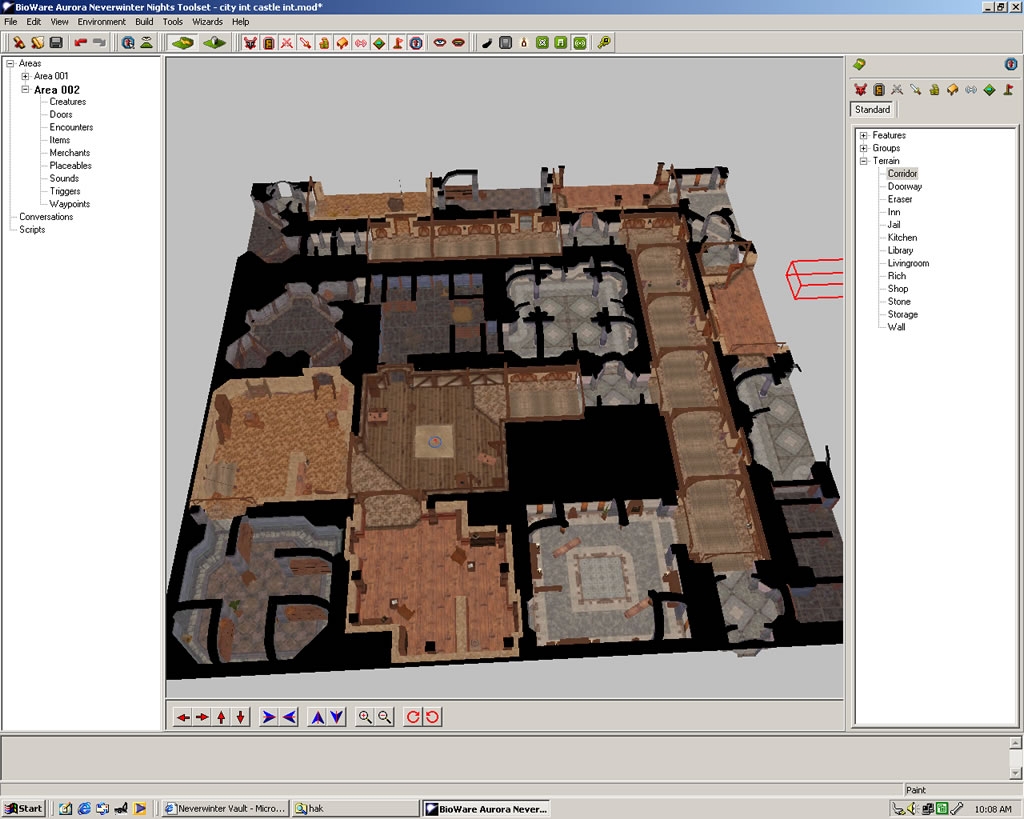This screenshot has height=819, width=1024.
Task: Open the Wizards menu
Action: [x=207, y=21]
